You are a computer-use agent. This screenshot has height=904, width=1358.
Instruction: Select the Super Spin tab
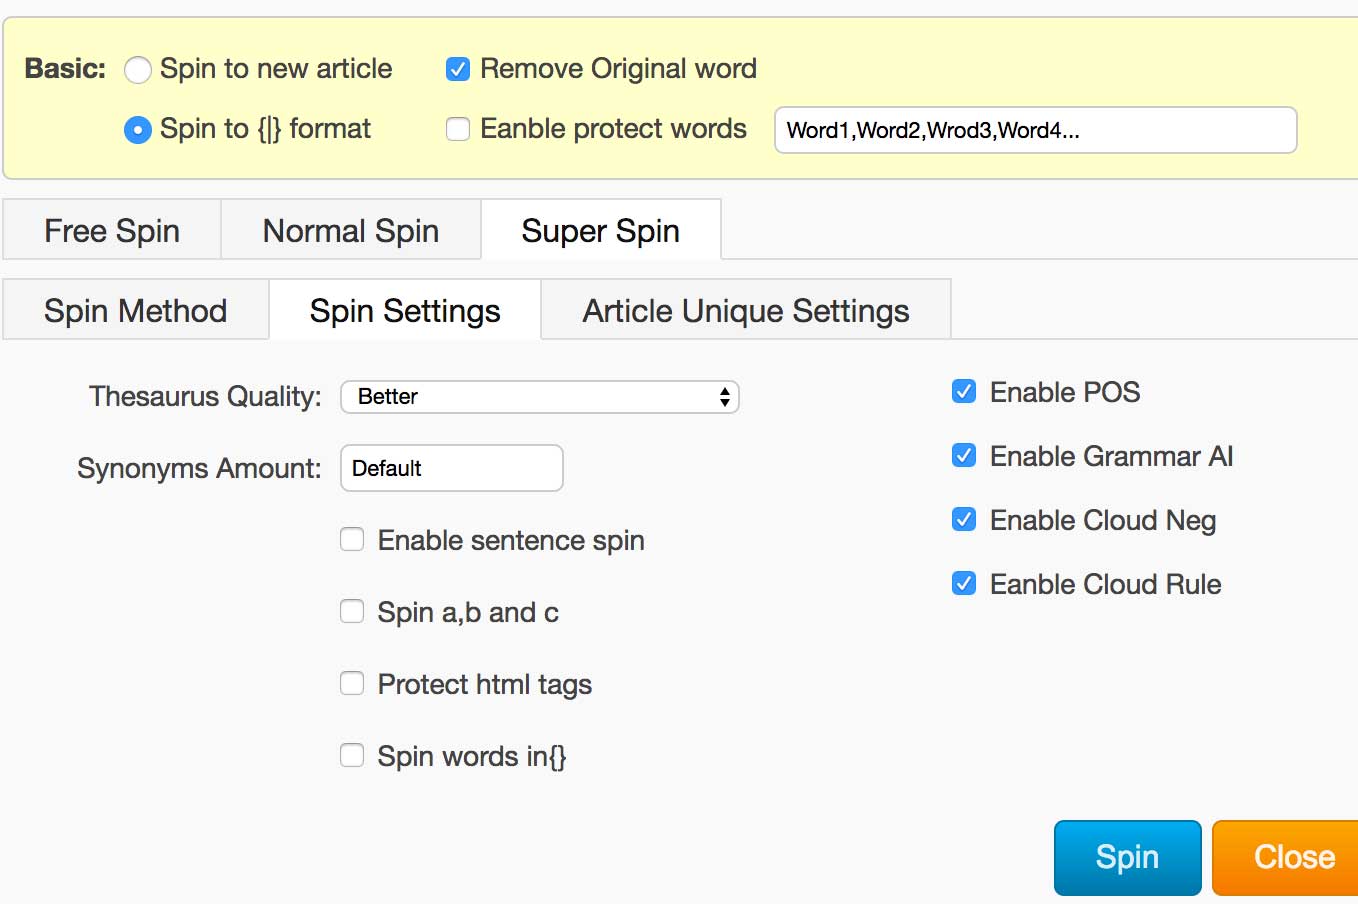coord(600,231)
